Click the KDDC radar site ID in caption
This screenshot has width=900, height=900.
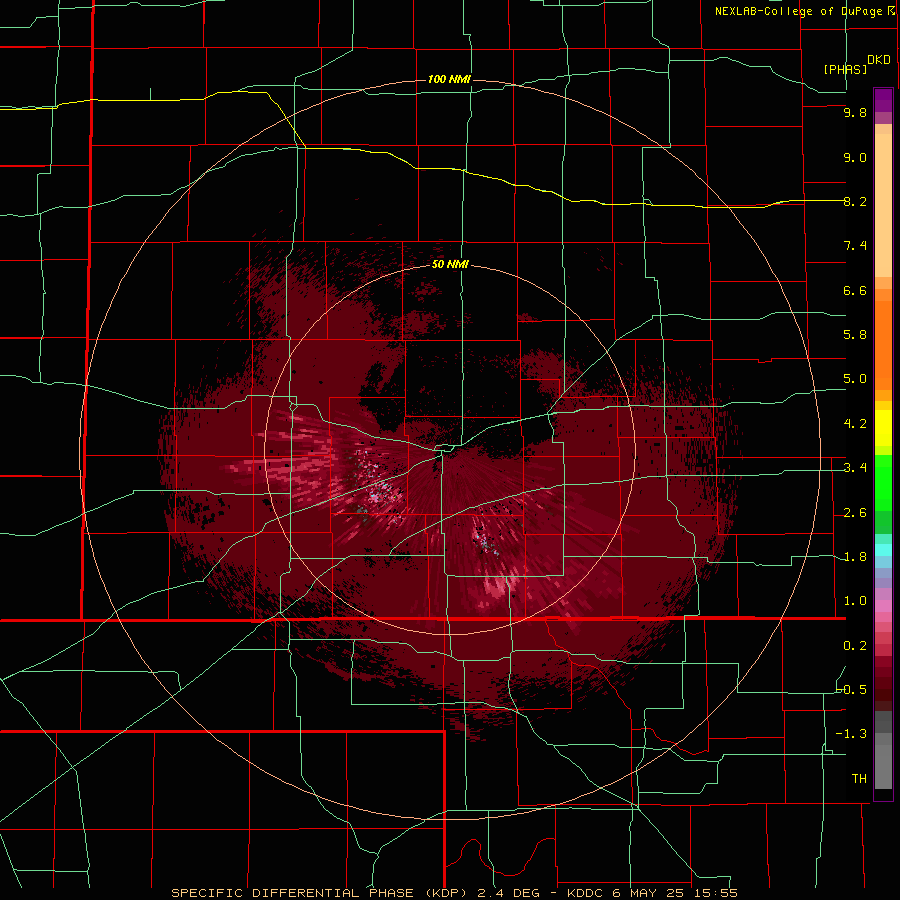pyautogui.click(x=585, y=893)
